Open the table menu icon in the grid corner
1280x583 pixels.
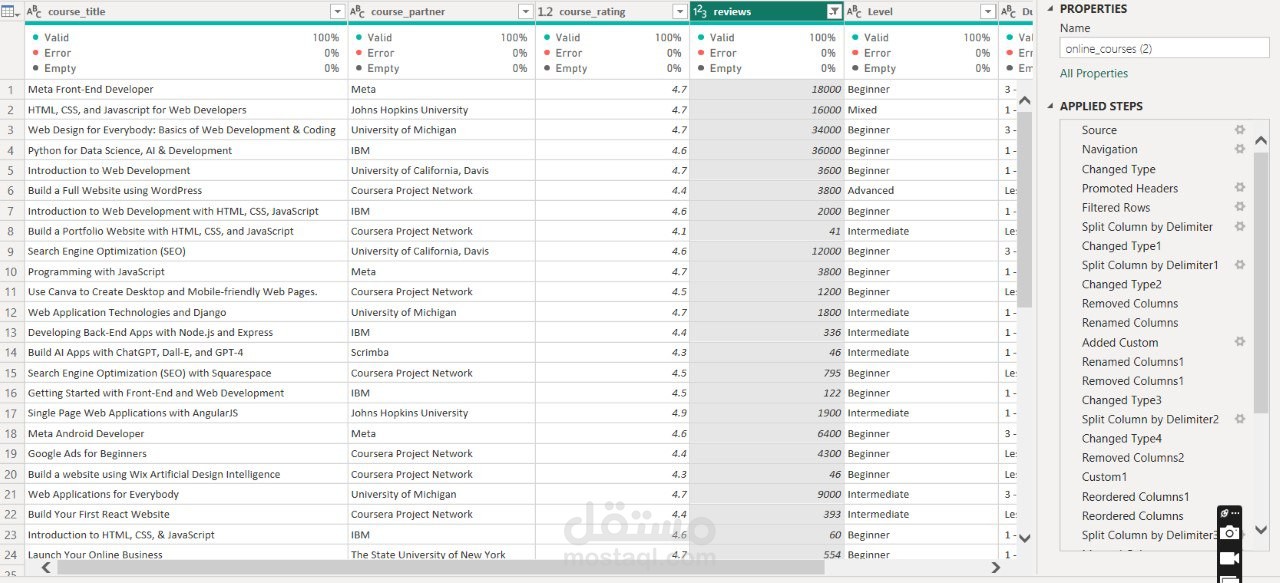click(8, 11)
